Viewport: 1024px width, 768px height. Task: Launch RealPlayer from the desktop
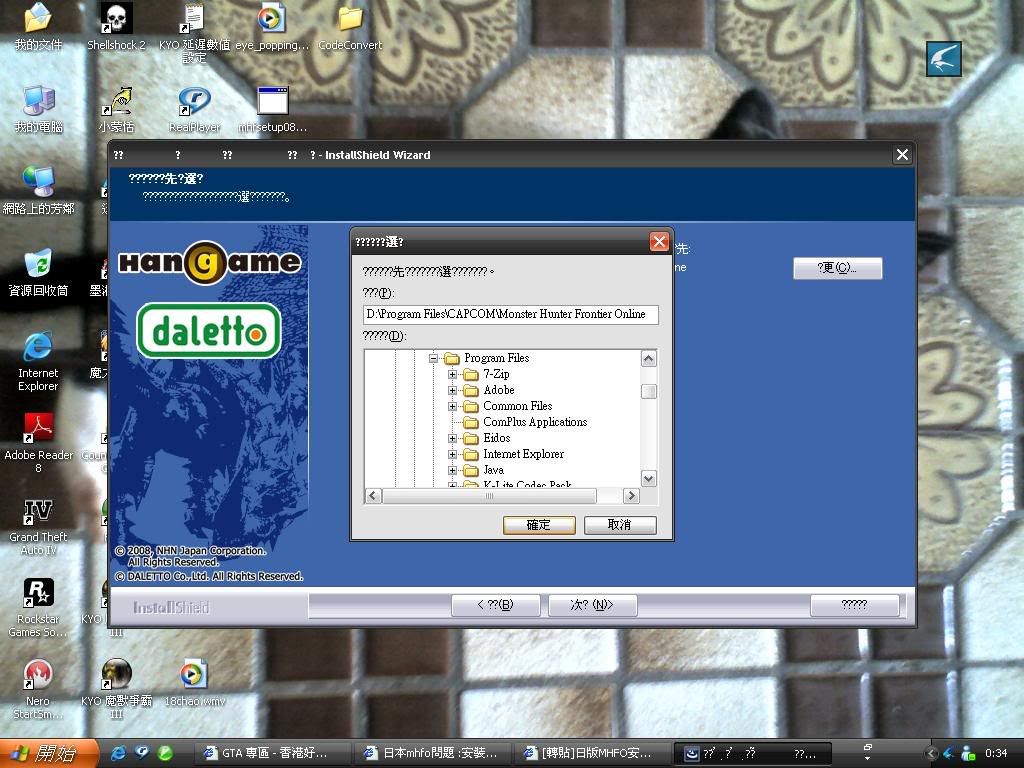click(x=194, y=108)
